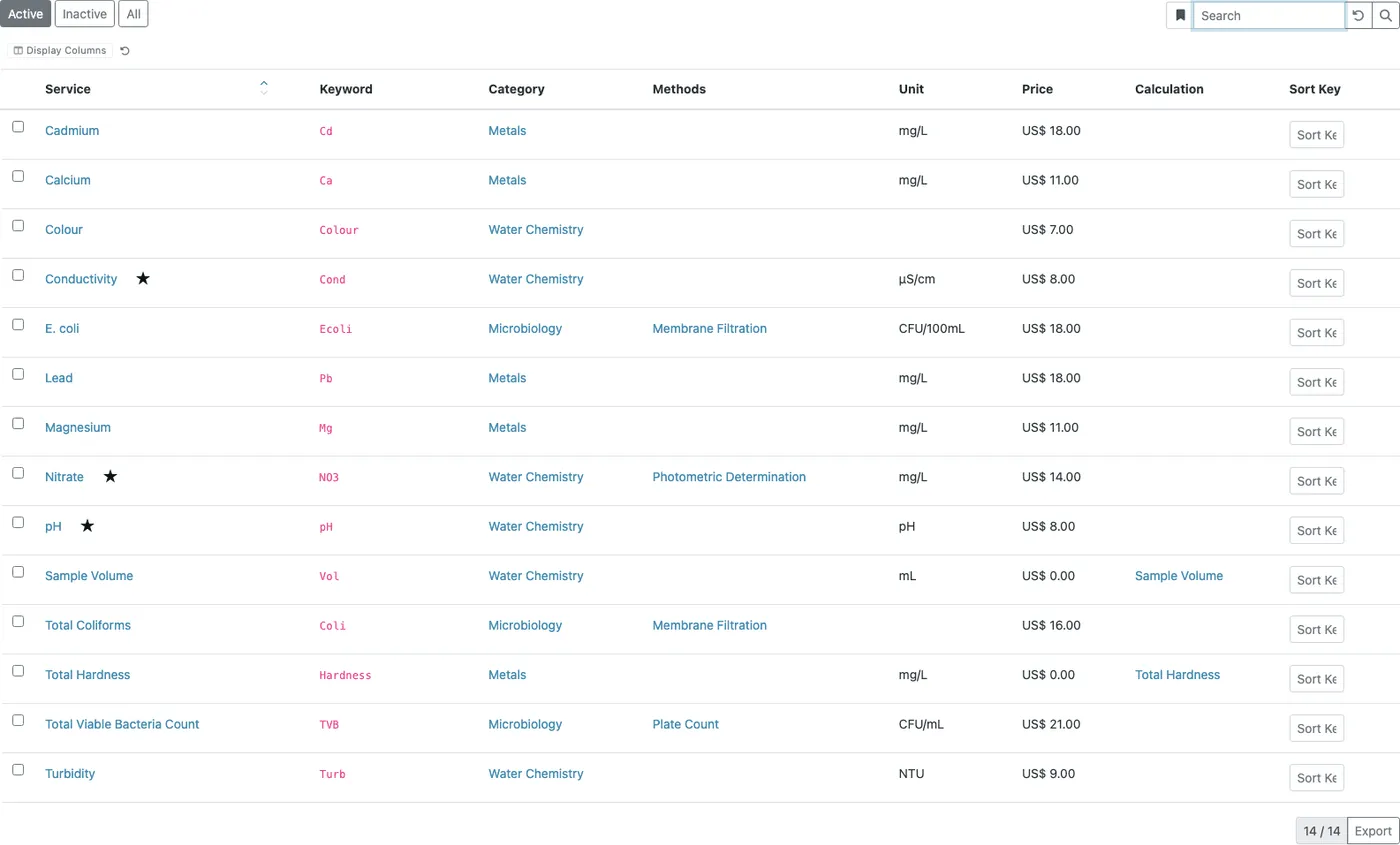Open the Total Viable Bacteria Count link

click(122, 724)
